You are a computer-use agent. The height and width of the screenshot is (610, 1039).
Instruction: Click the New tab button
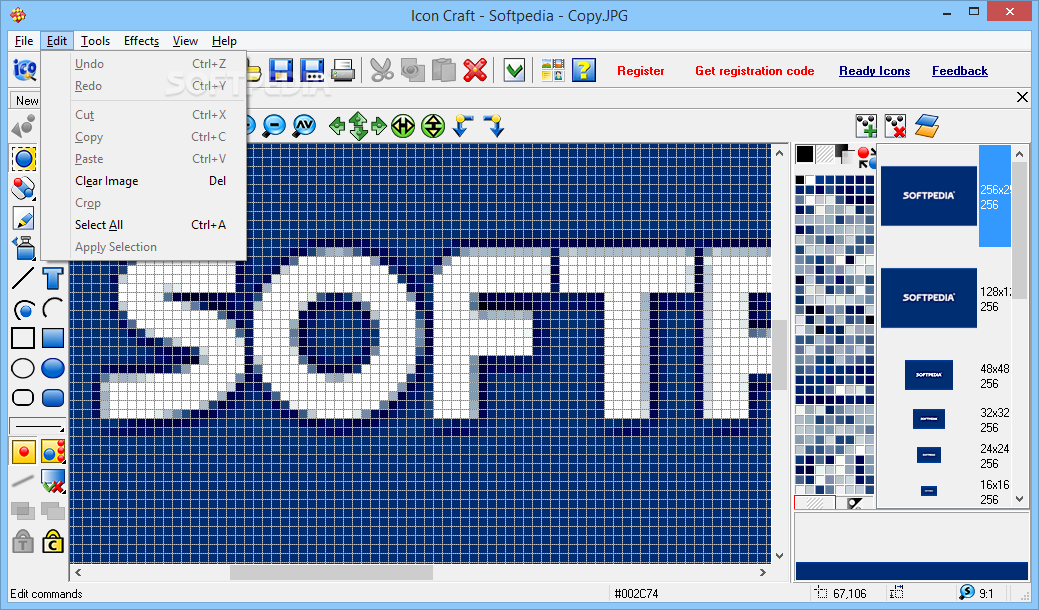coord(26,101)
